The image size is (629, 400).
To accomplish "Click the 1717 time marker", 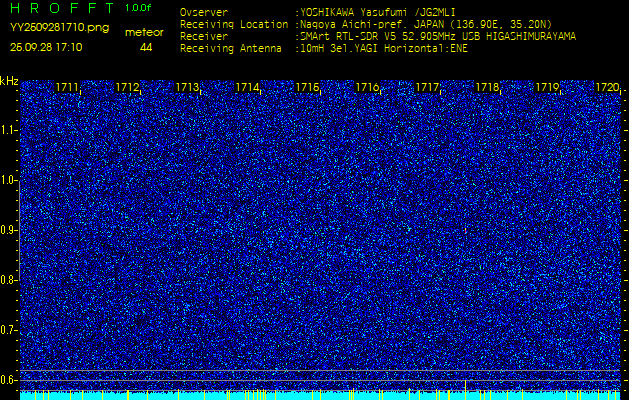I will (x=427, y=88).
